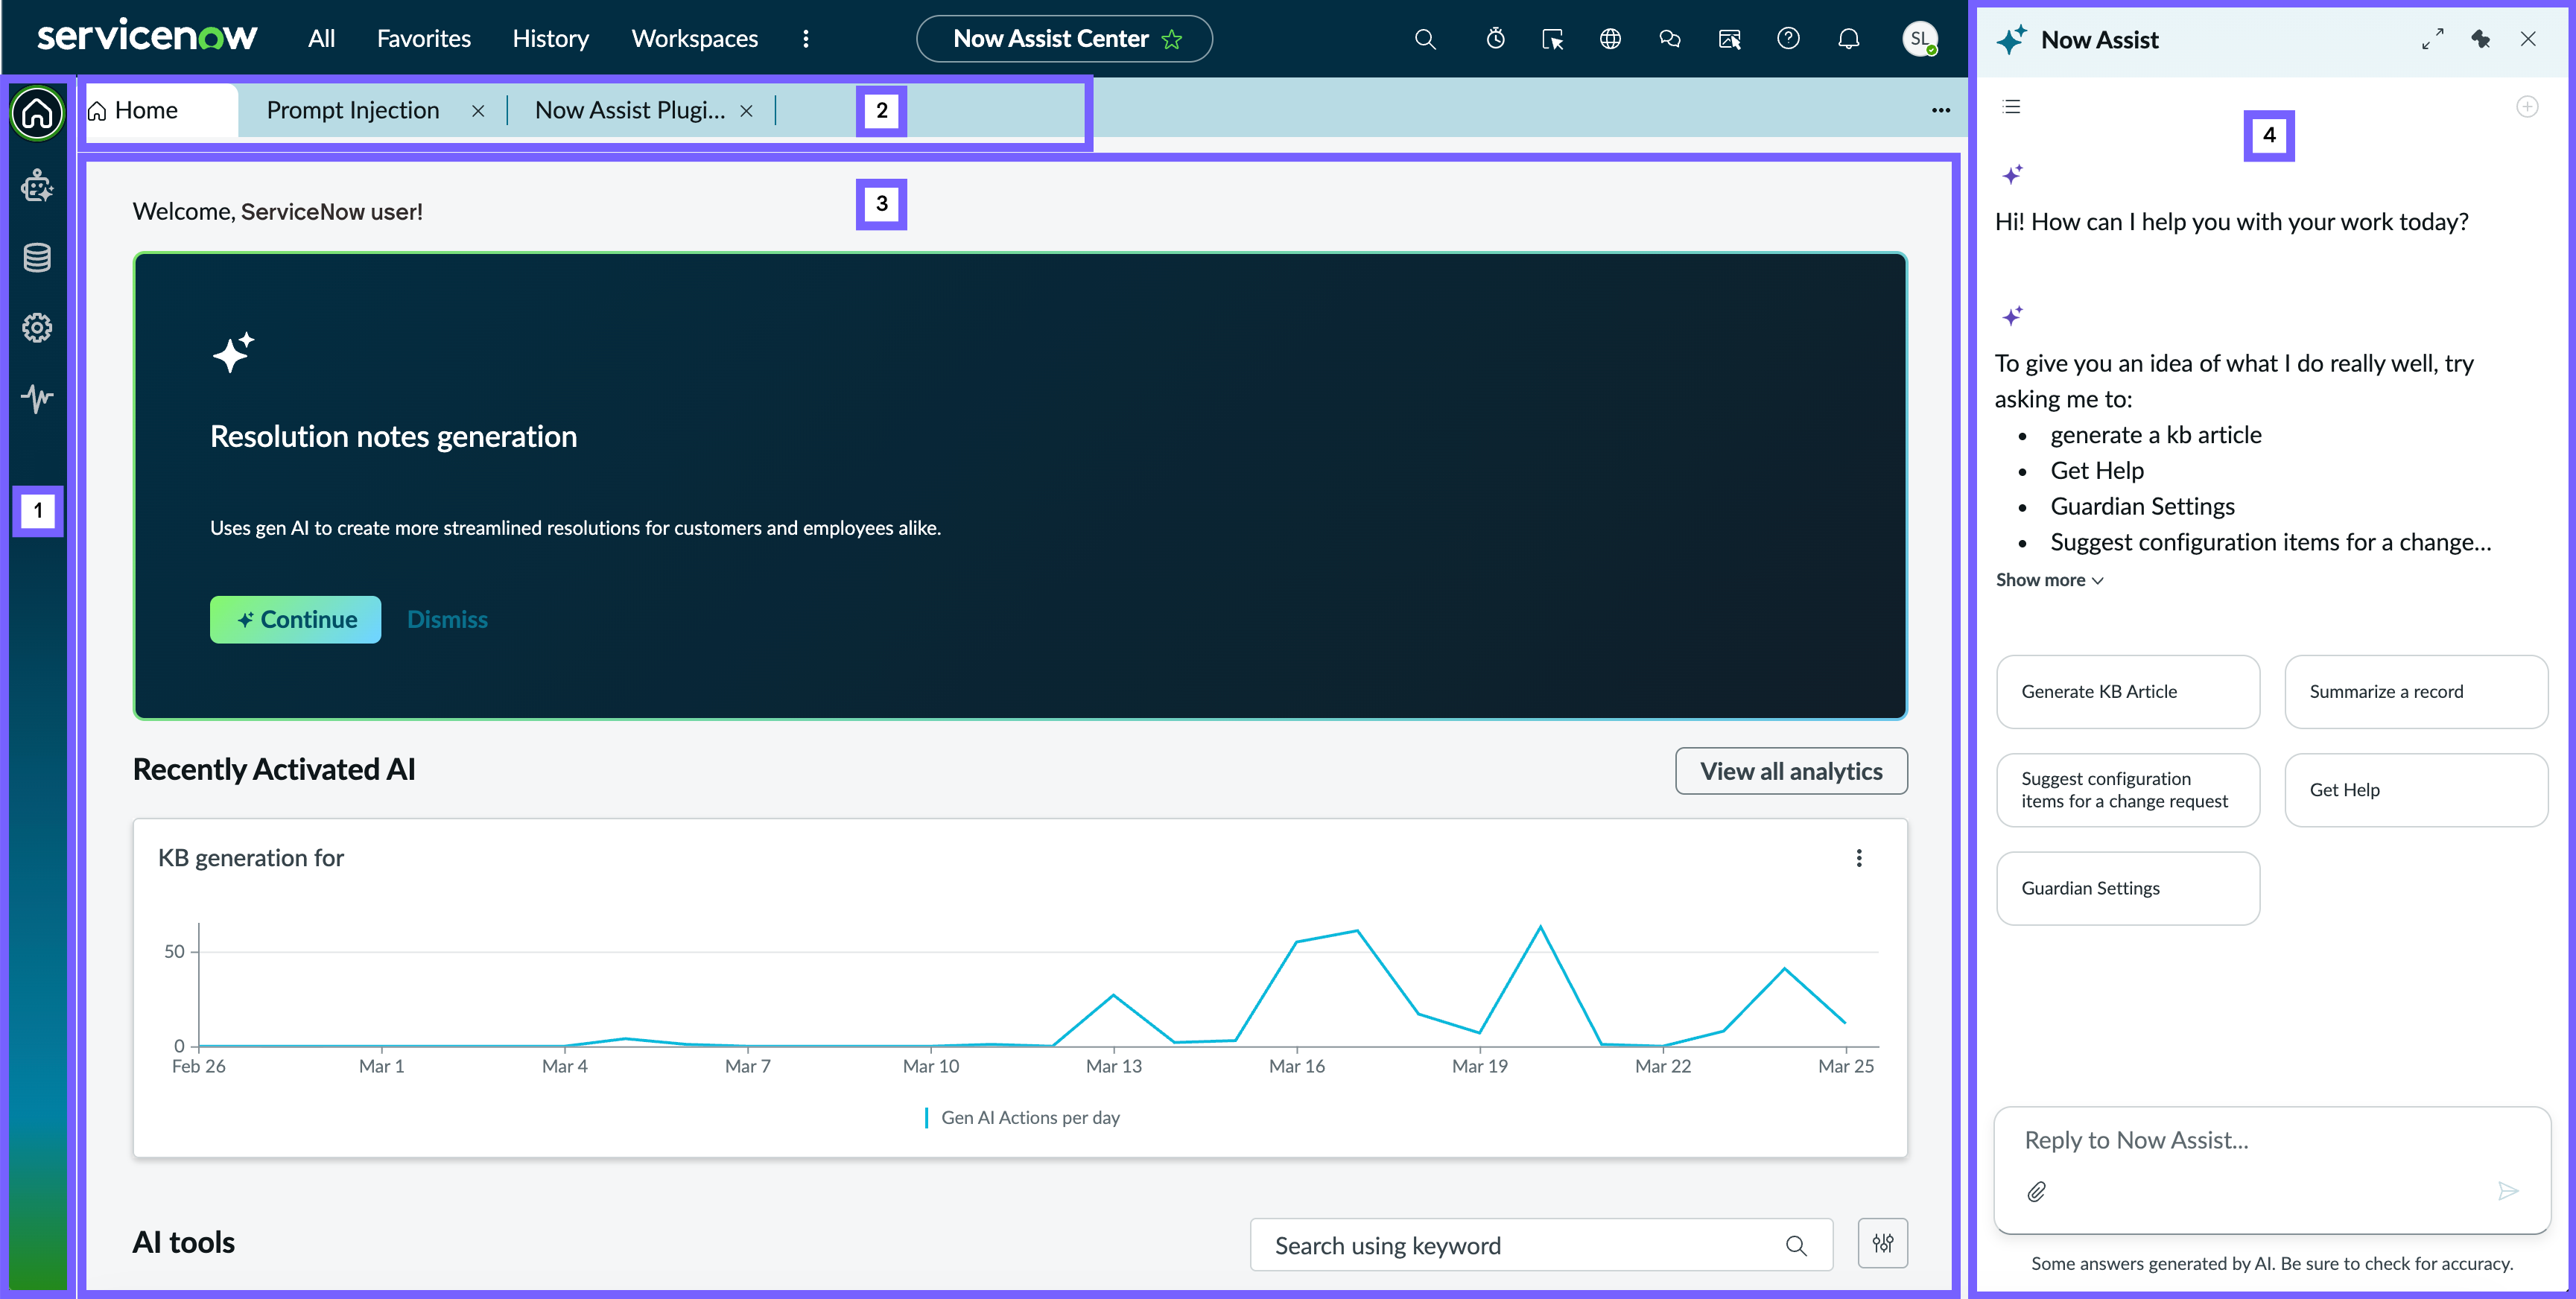
Task: Expand the Now Assist panel to full size
Action: click(x=2432, y=39)
